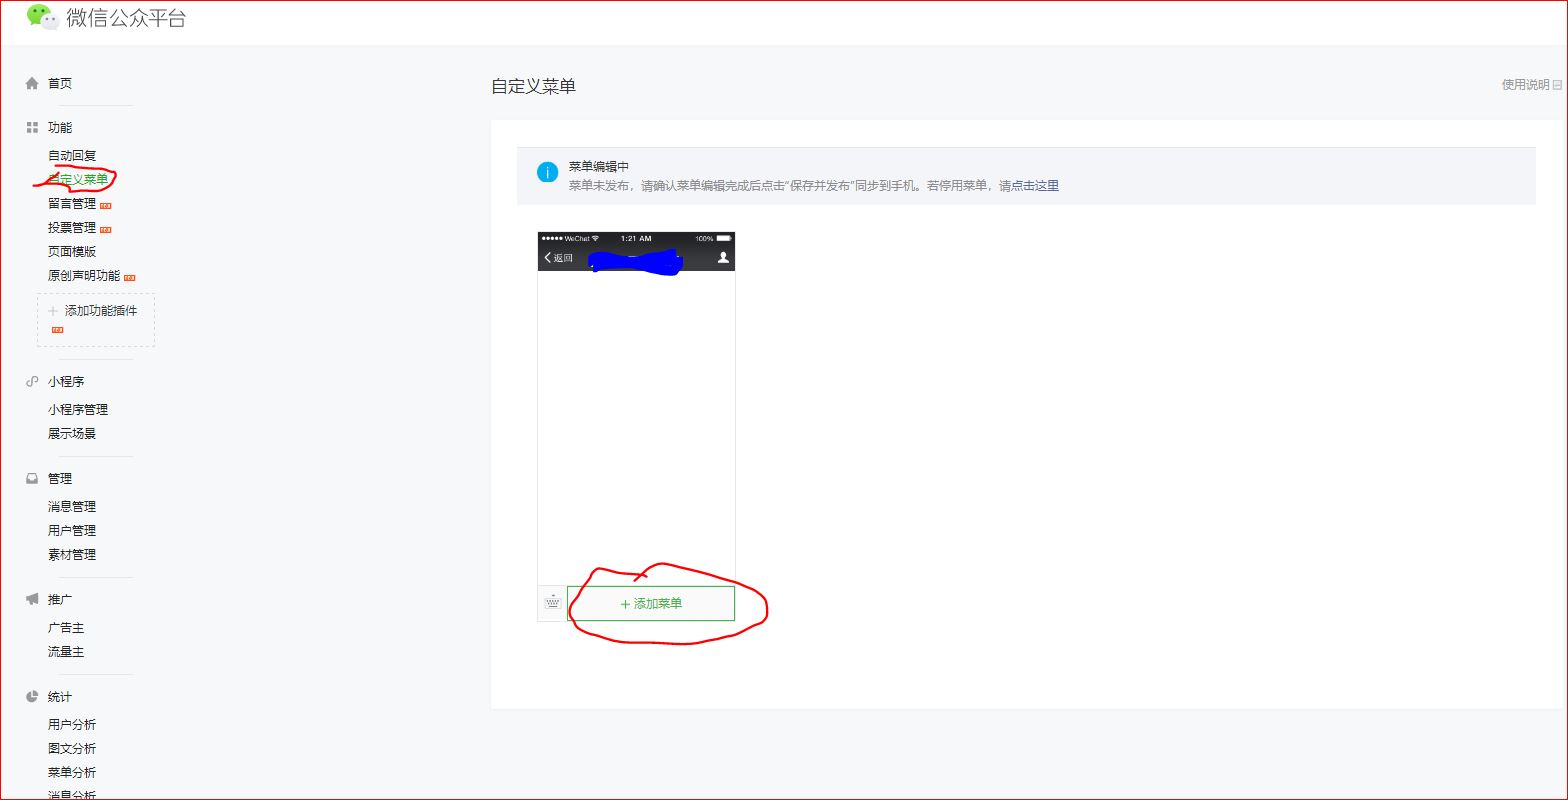Click the mini program icon beside 小程序
This screenshot has width=1568, height=800.
(32, 382)
